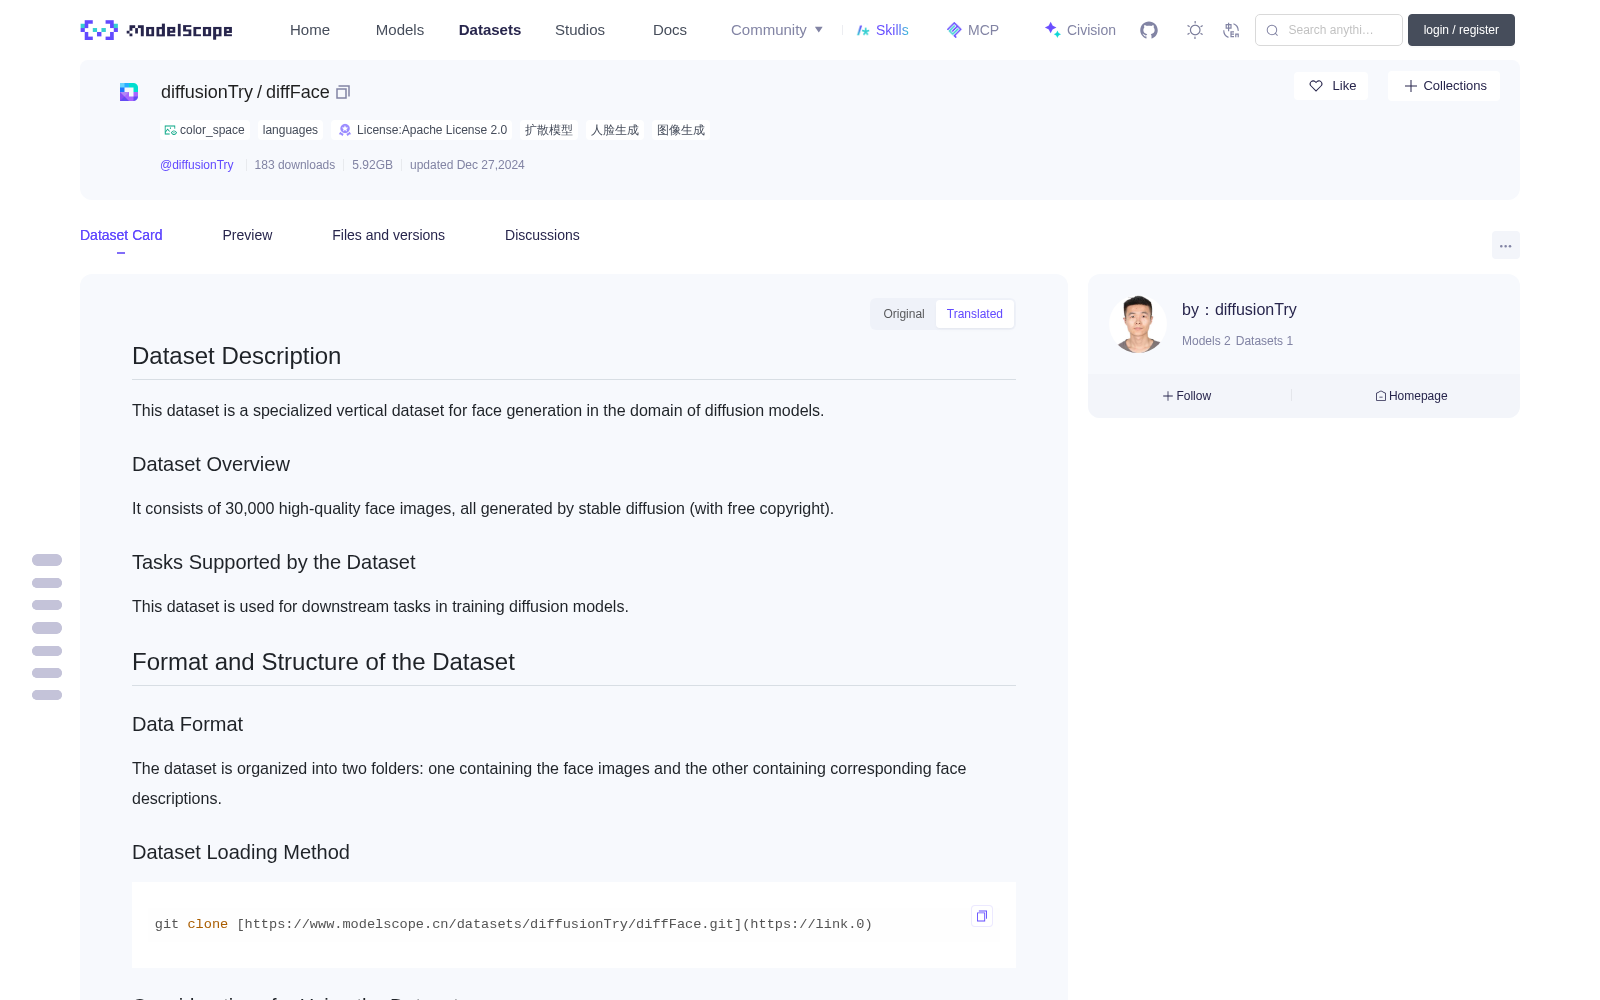Toggle the light/dark theme sun icon
This screenshot has width=1600, height=1000.
[x=1195, y=30]
